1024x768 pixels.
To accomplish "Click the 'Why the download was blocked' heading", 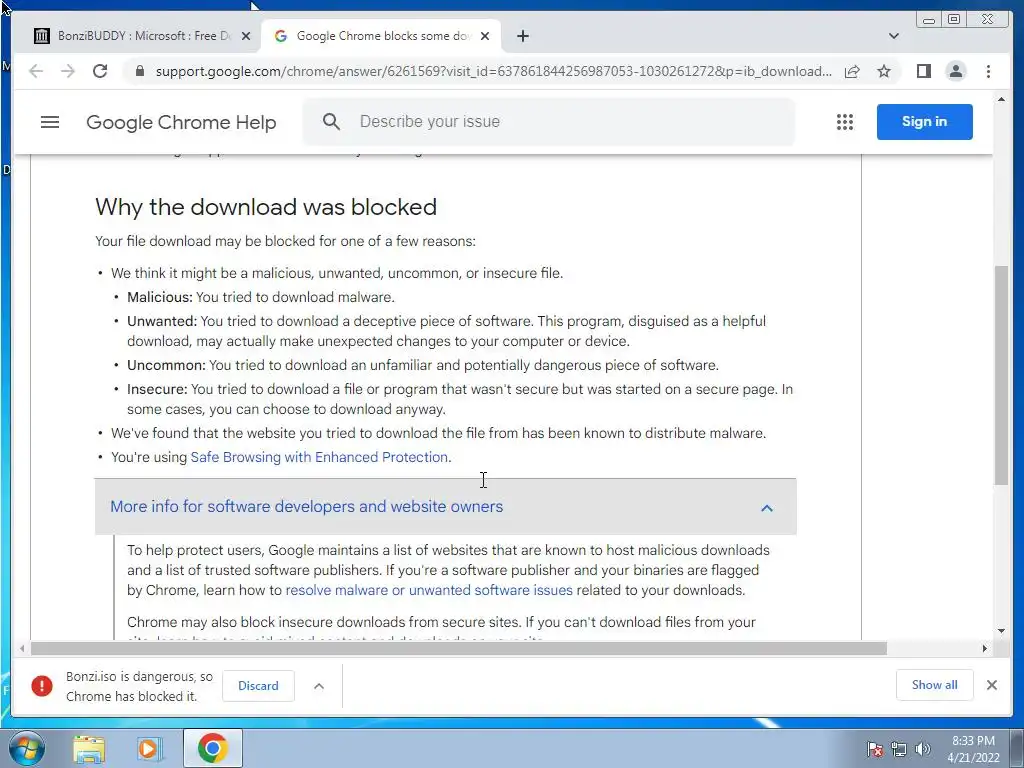I will [266, 207].
